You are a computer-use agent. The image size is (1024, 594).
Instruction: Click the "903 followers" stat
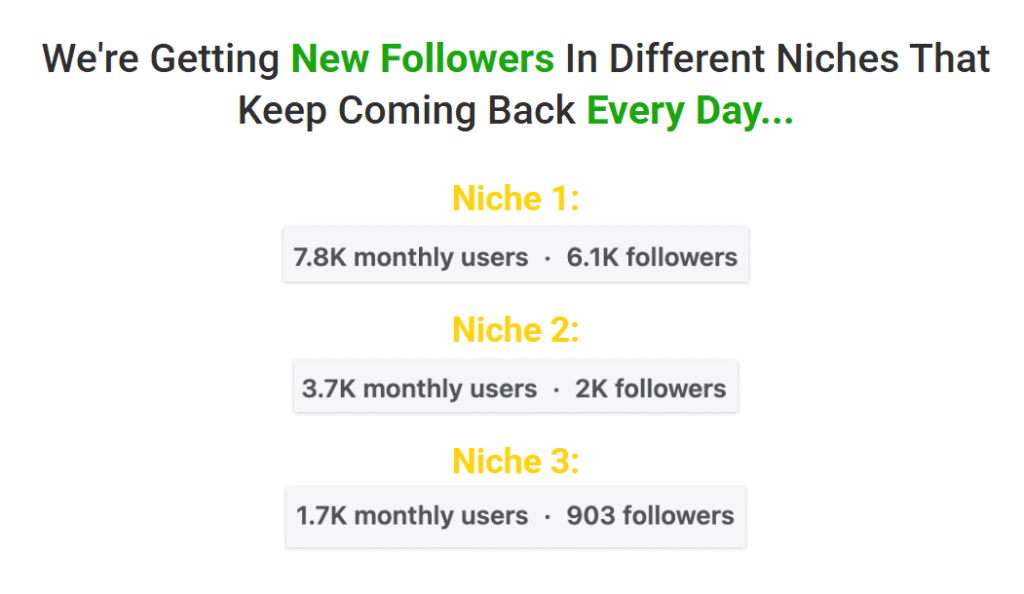(x=650, y=517)
